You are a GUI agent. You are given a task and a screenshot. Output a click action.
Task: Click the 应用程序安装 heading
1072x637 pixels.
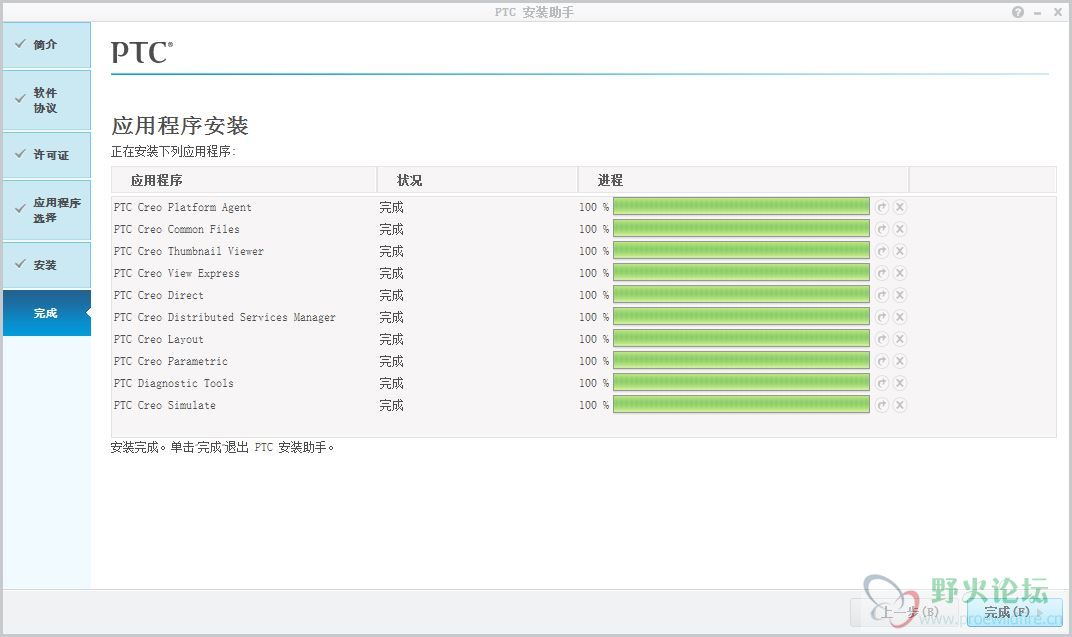pos(180,126)
